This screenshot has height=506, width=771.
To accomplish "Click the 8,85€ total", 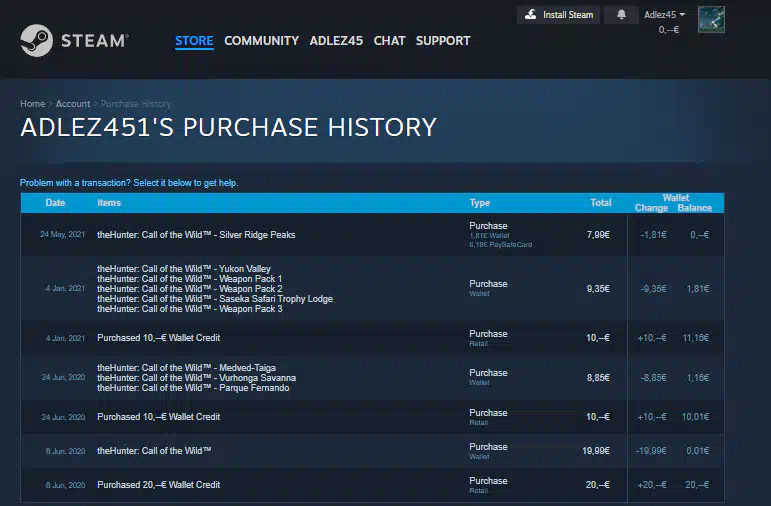I will click(x=598, y=378).
